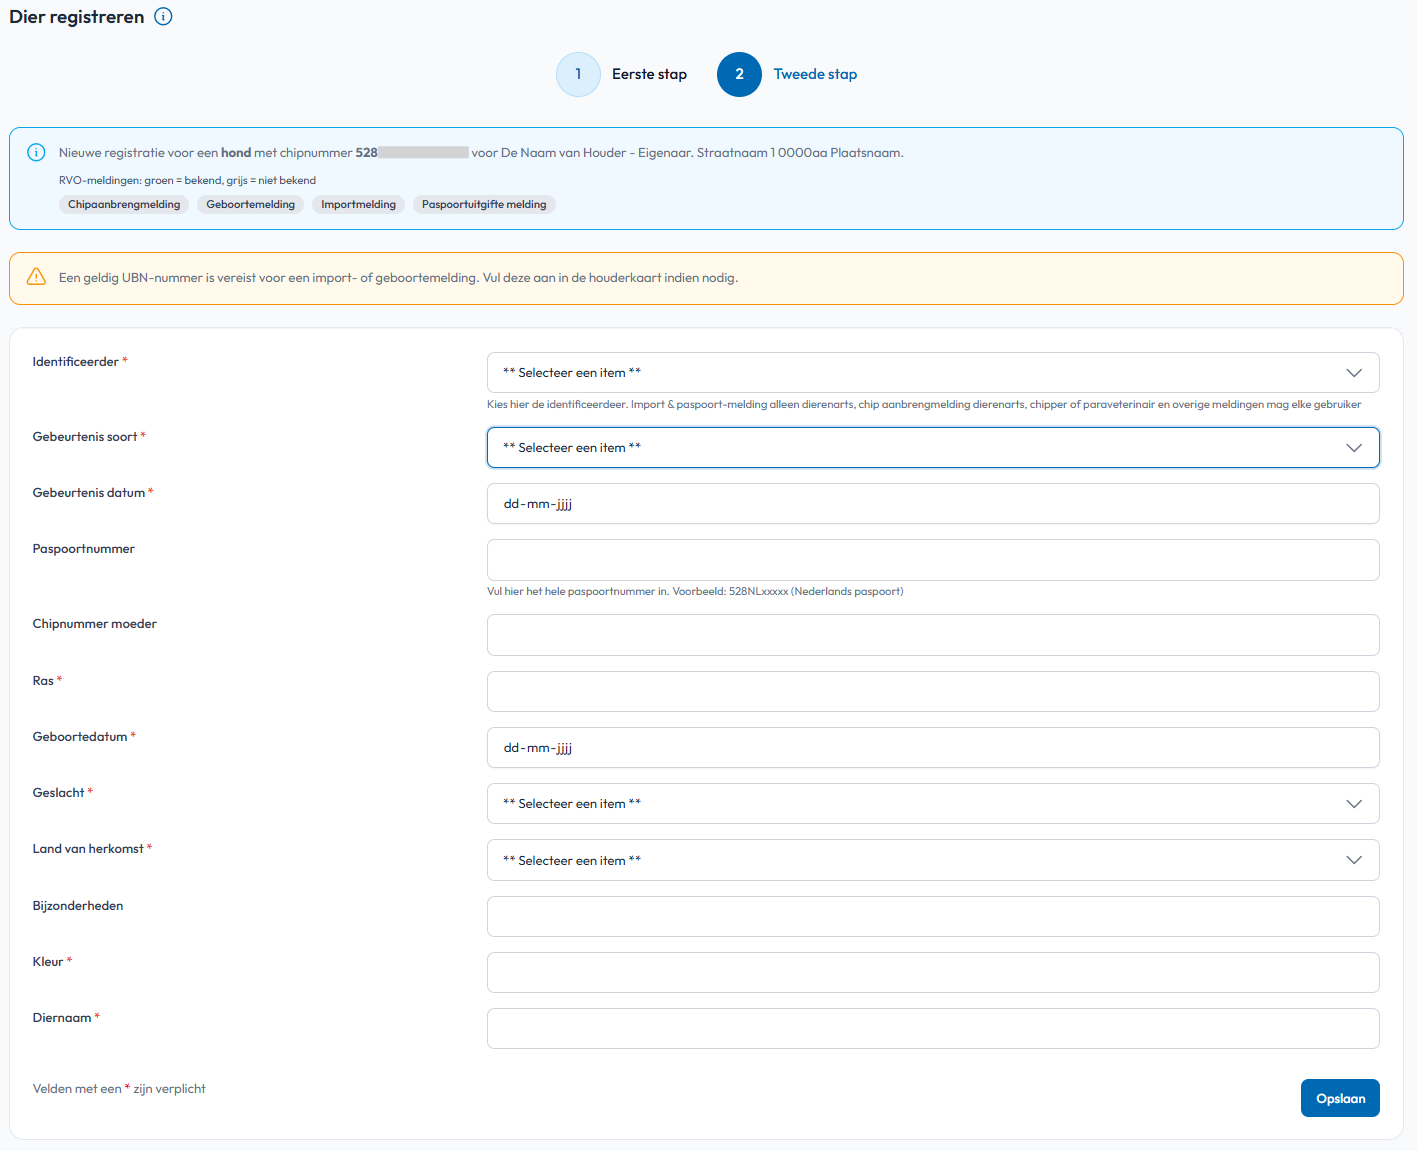Click the Chipaanbrengmelding tag
The image size is (1417, 1151).
pyautogui.click(x=124, y=204)
